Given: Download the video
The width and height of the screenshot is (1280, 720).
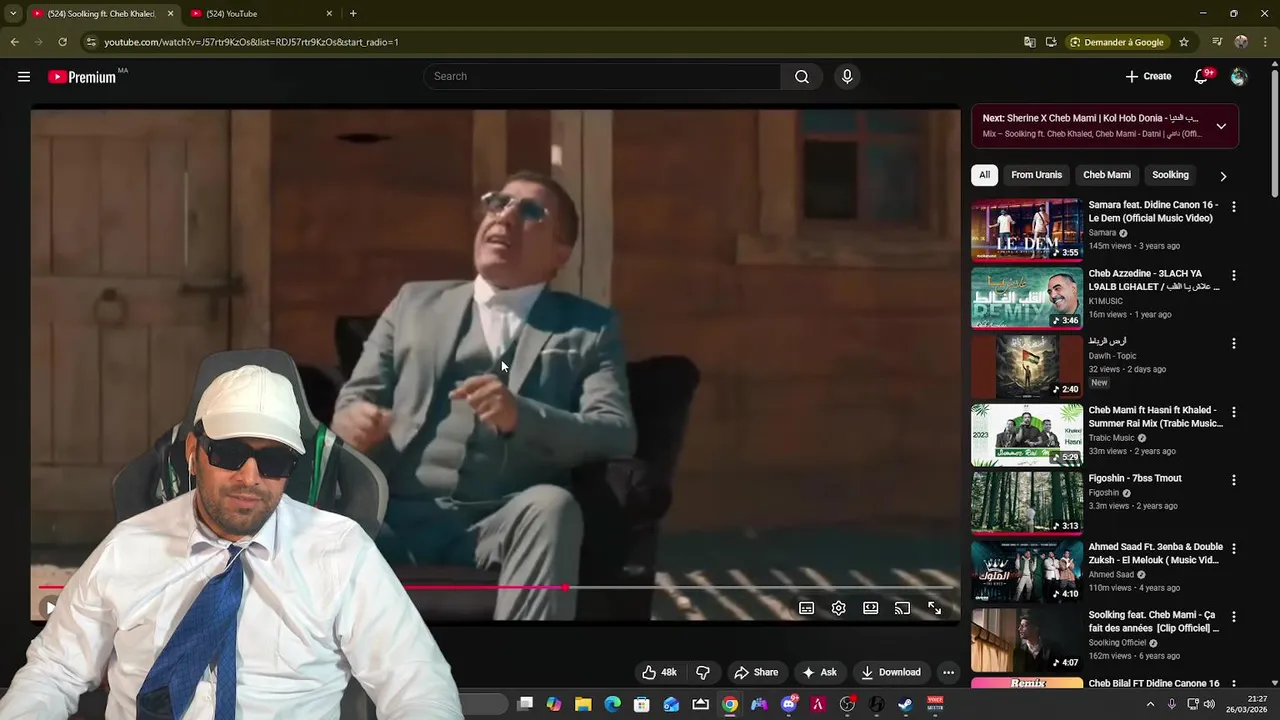Looking at the screenshot, I should click(x=890, y=672).
